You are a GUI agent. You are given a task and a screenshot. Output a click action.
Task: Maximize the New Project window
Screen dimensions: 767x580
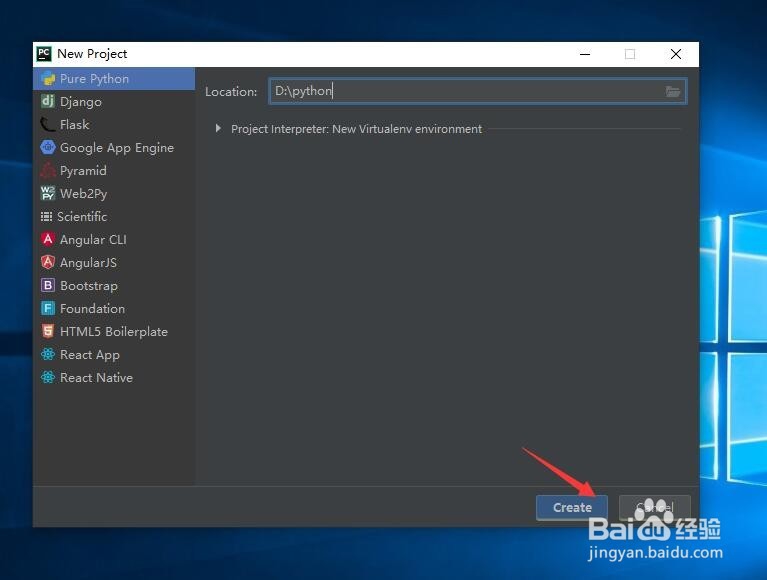[630, 54]
